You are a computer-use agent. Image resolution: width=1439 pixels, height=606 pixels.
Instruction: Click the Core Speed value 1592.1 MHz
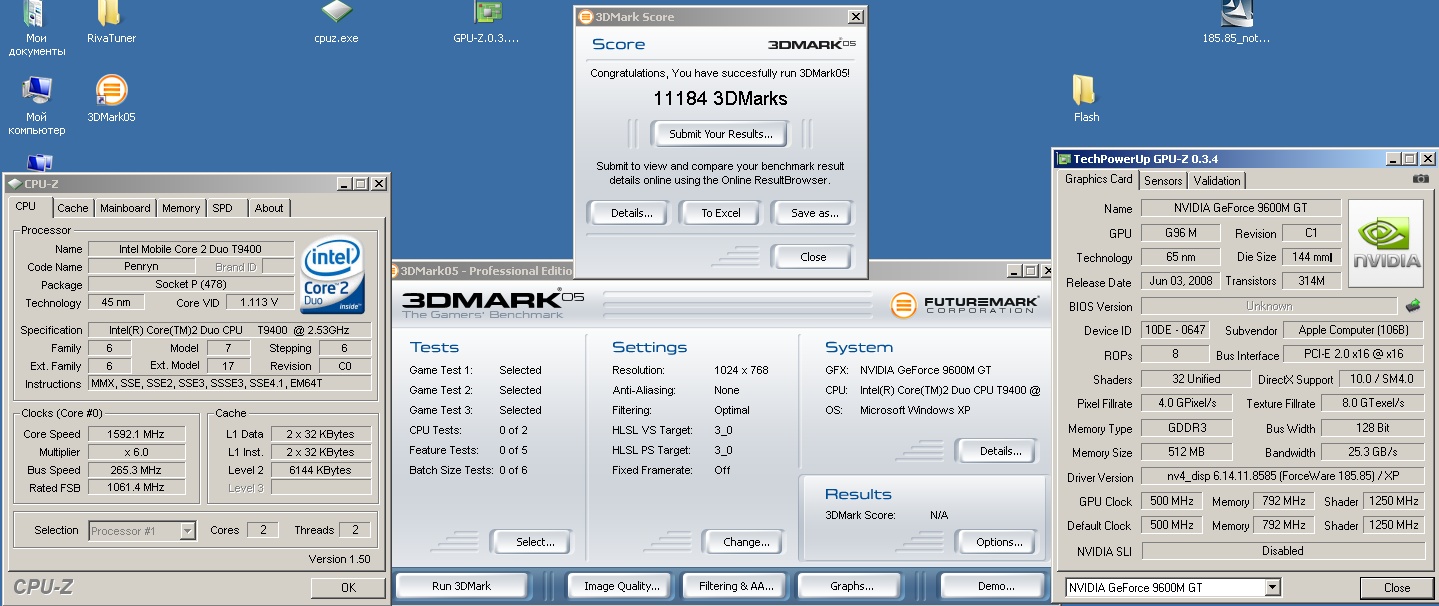(137, 434)
